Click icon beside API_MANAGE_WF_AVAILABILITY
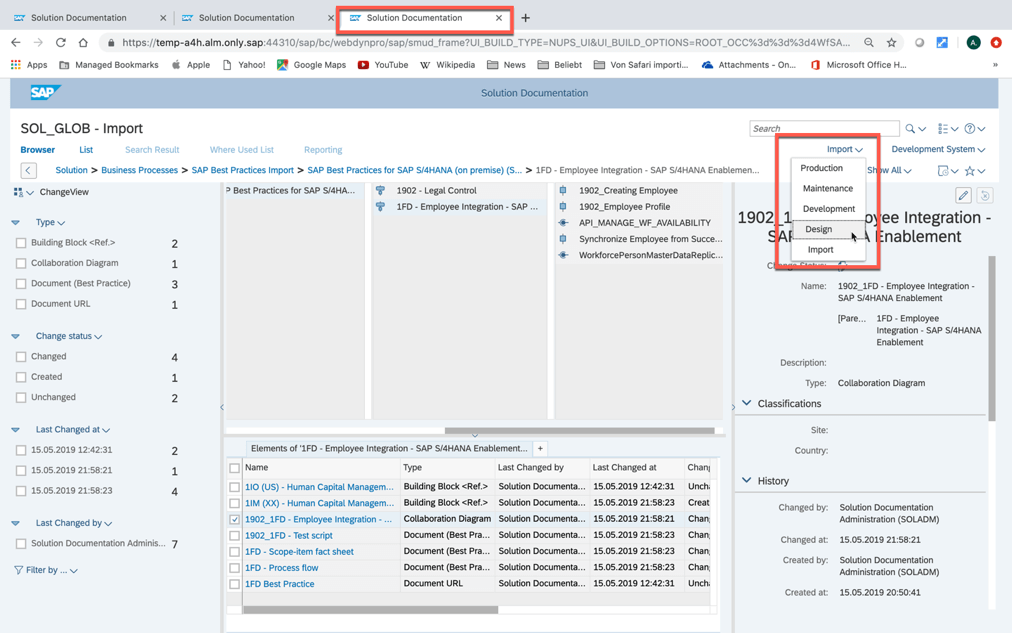Viewport: 1012px width, 633px height. coord(563,223)
